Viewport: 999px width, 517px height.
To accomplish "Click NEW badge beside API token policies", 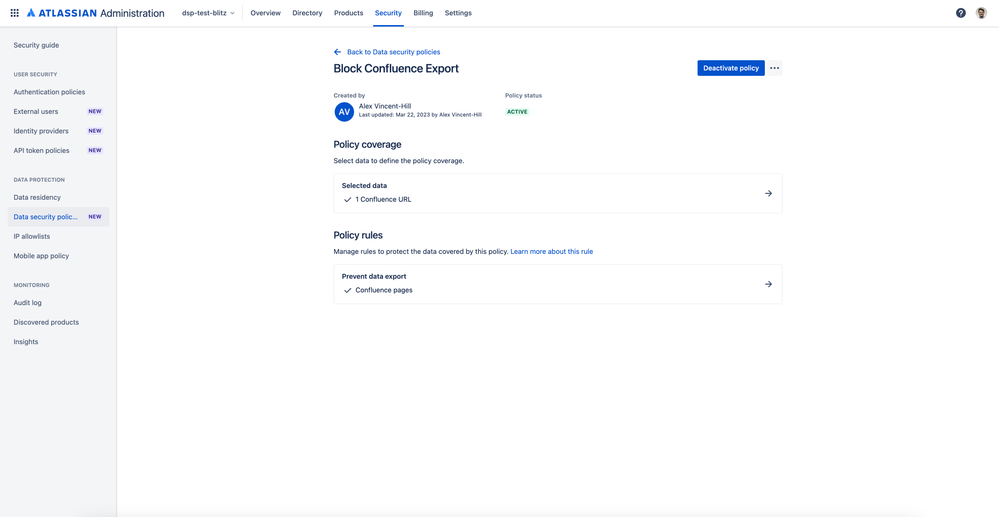I will [95, 150].
